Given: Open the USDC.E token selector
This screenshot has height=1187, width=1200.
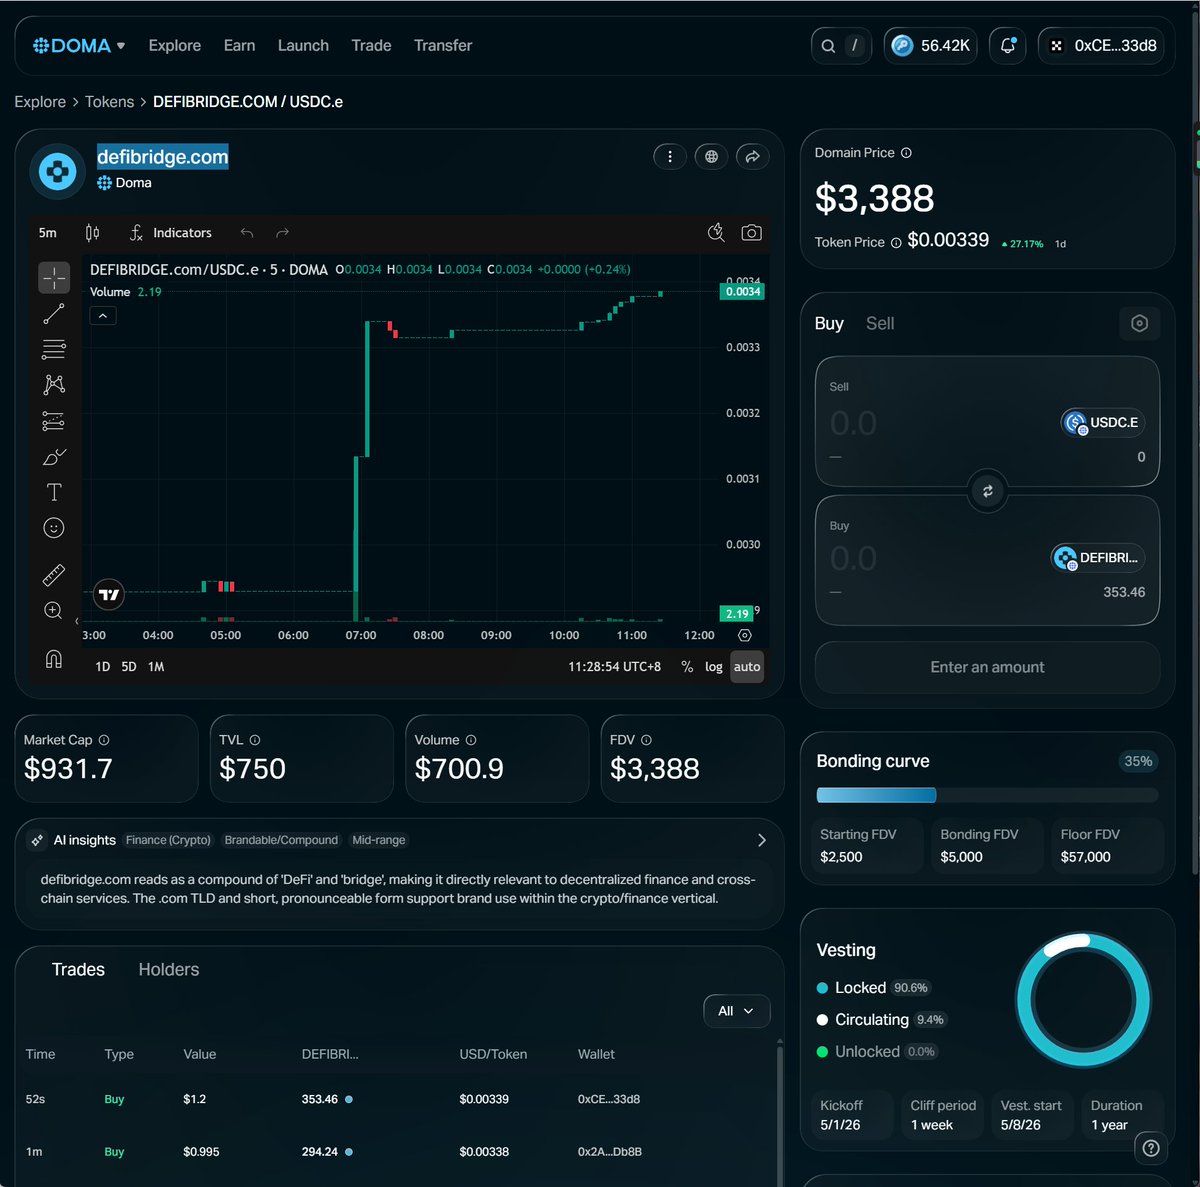Looking at the screenshot, I should [x=1102, y=422].
